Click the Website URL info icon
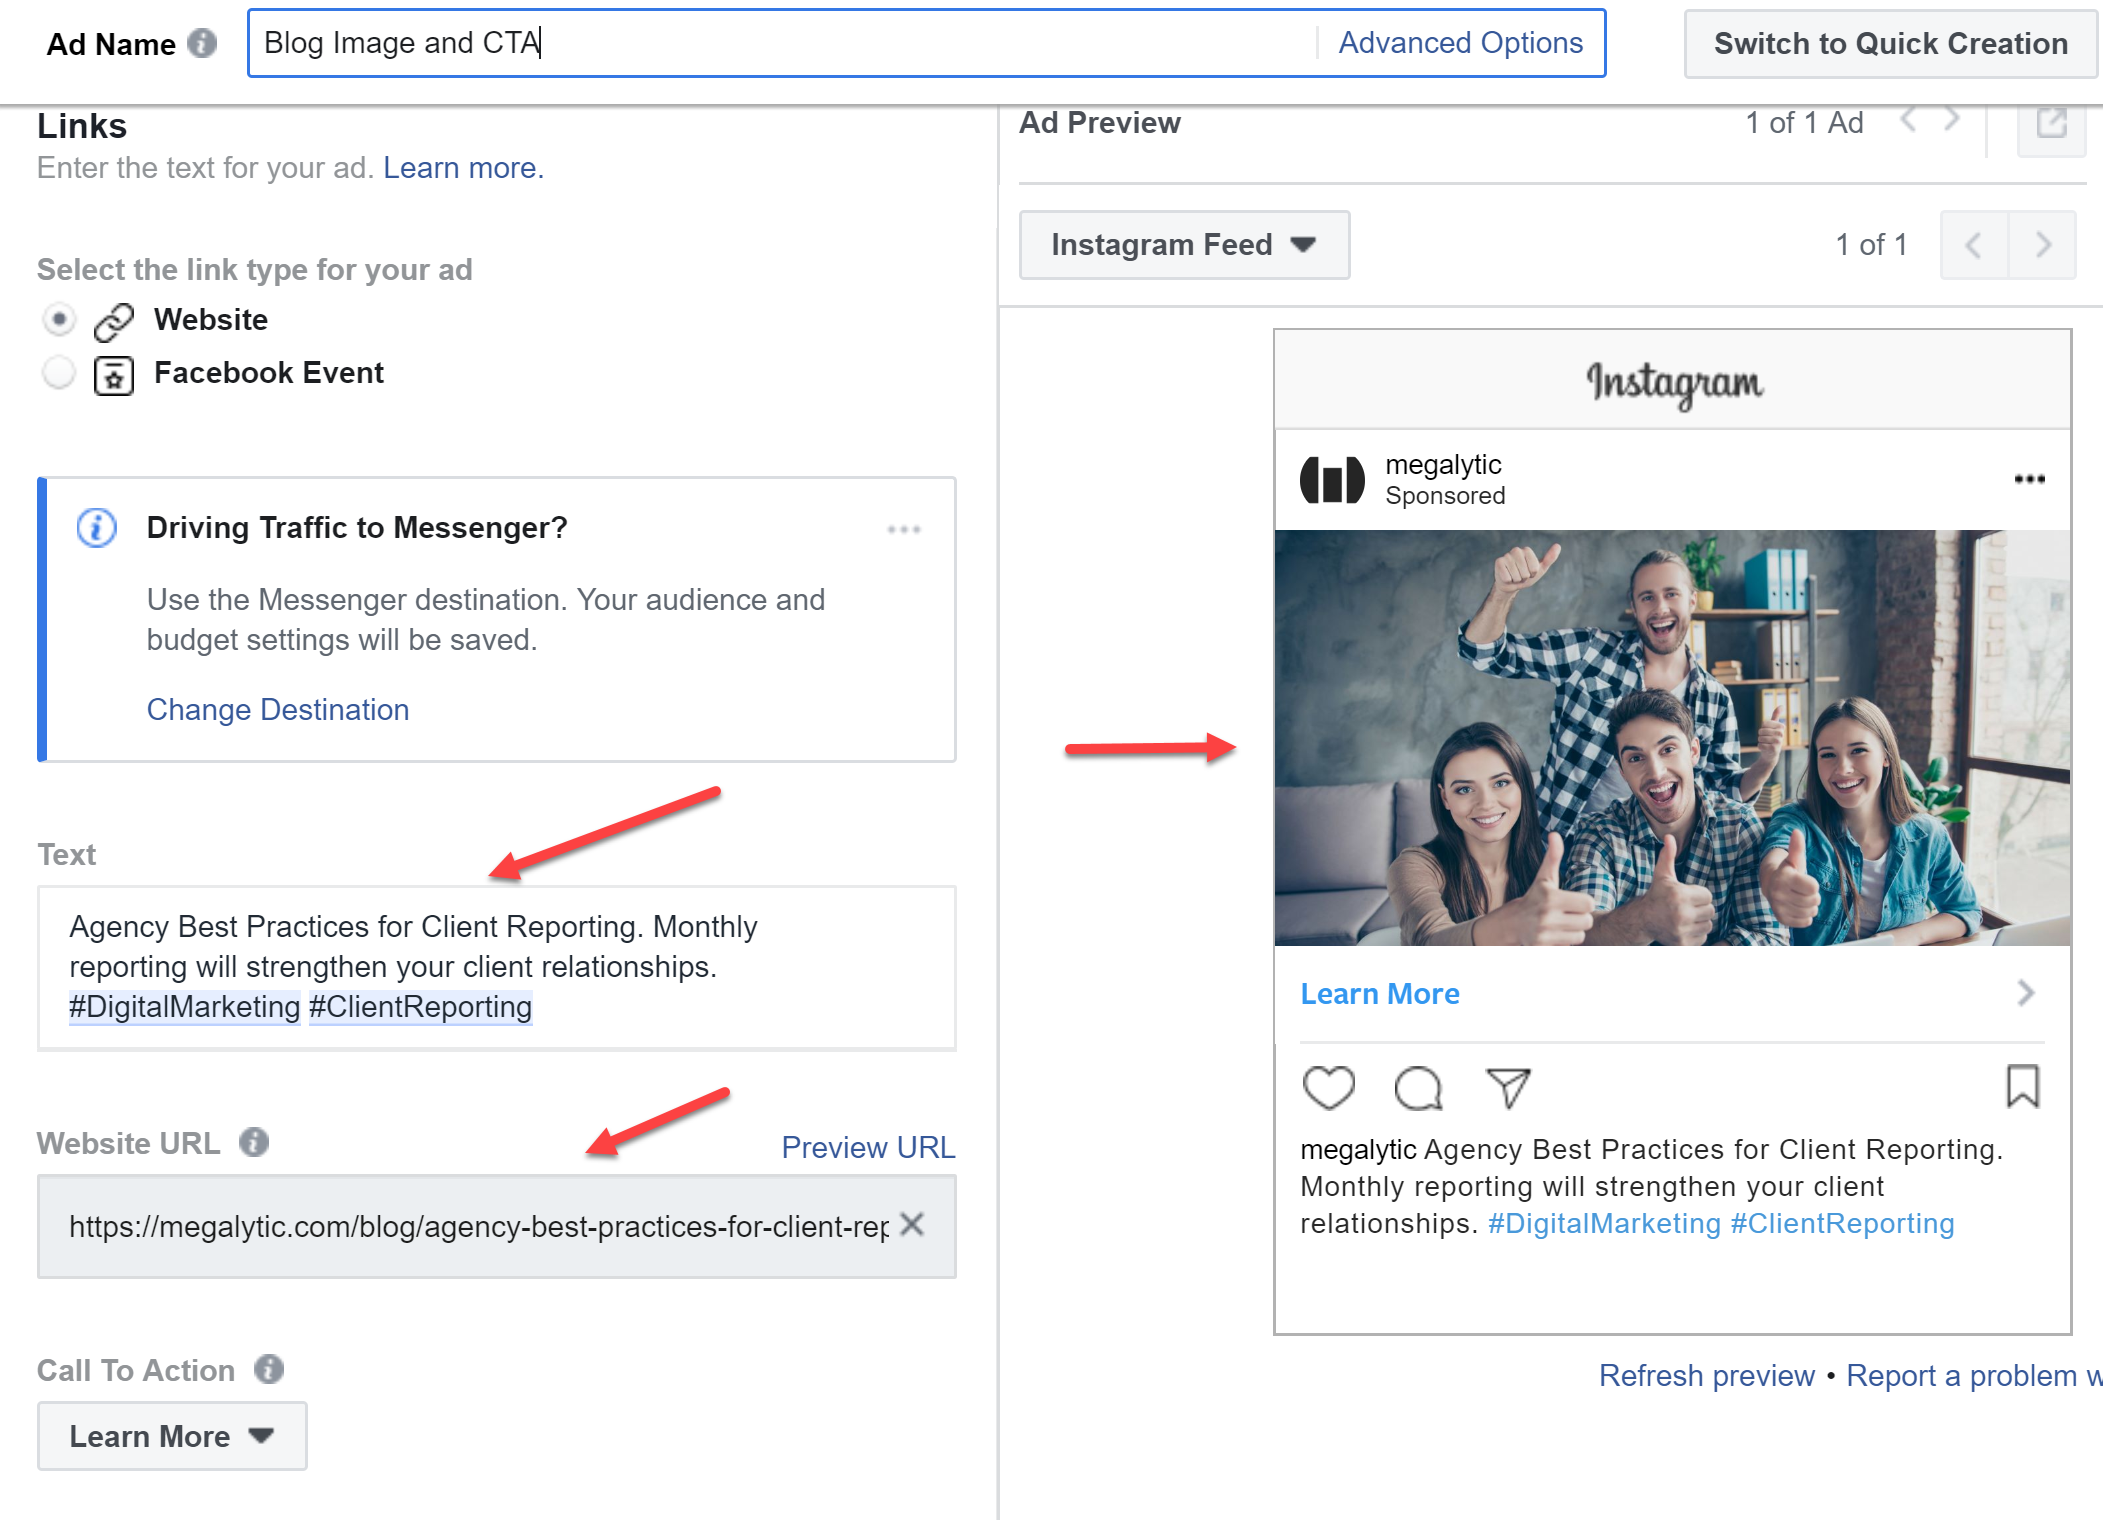 pos(254,1142)
